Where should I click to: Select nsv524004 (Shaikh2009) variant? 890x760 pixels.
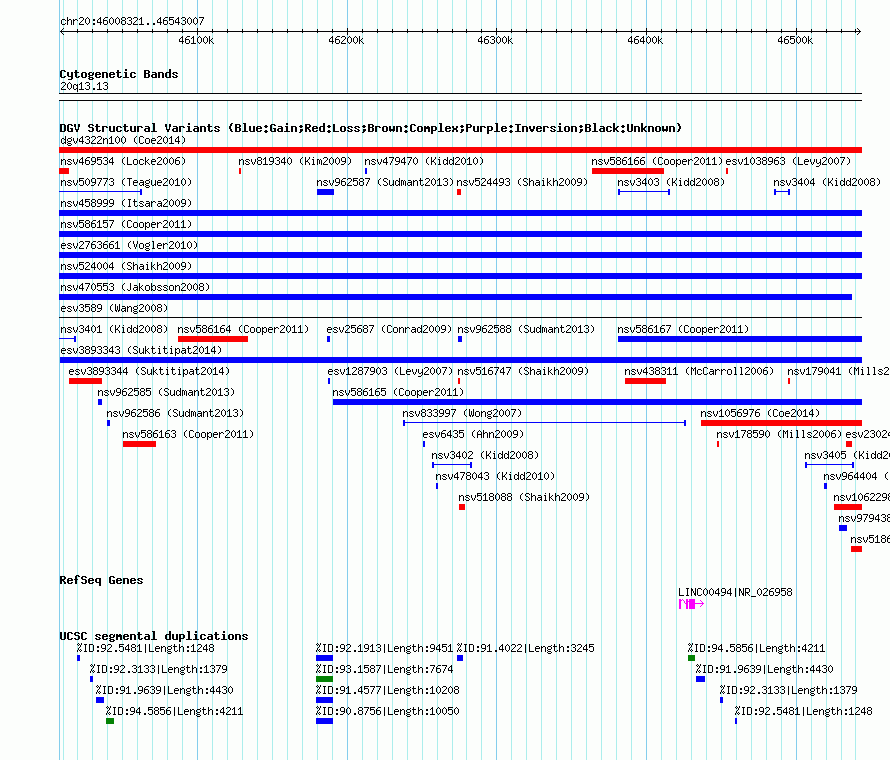[126, 266]
